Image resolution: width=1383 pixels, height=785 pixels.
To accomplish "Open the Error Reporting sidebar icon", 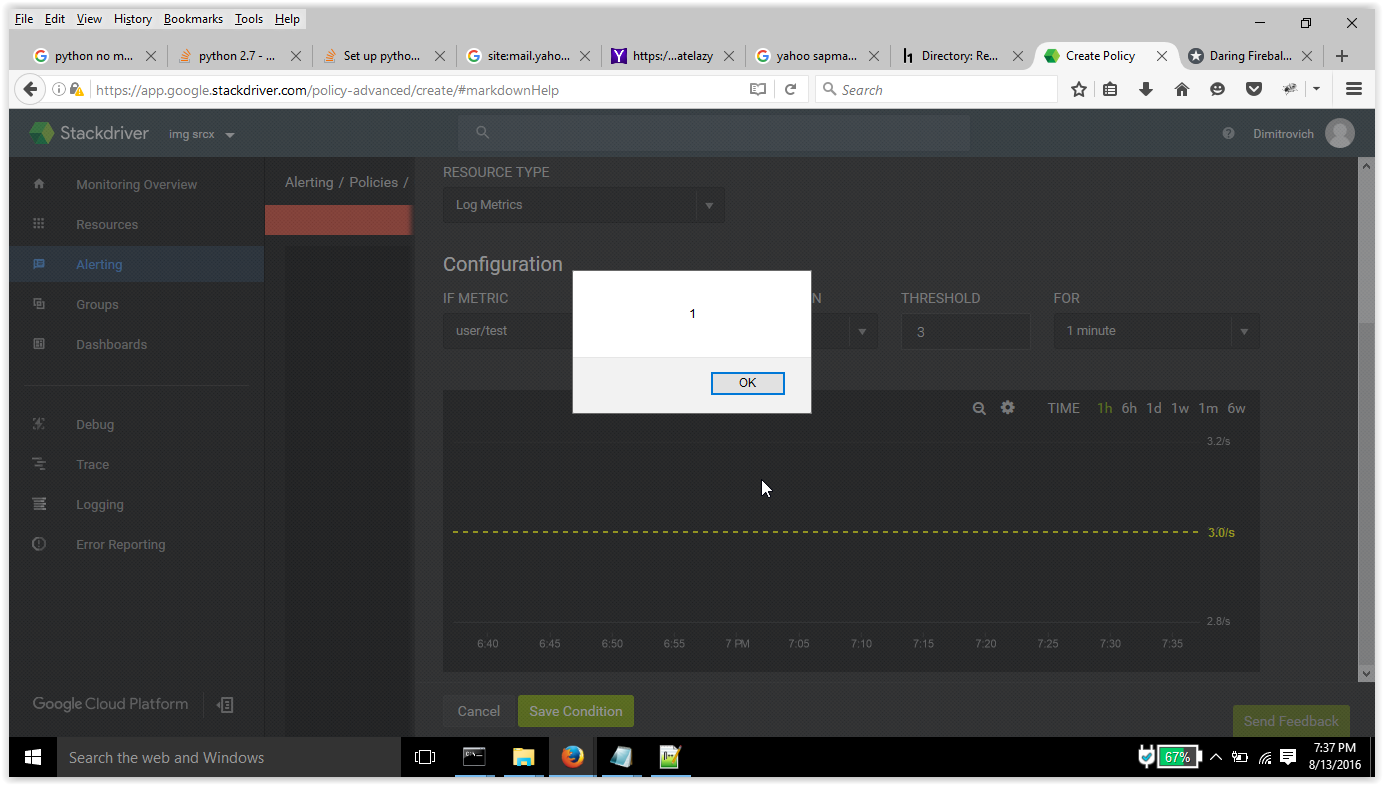I will (39, 544).
